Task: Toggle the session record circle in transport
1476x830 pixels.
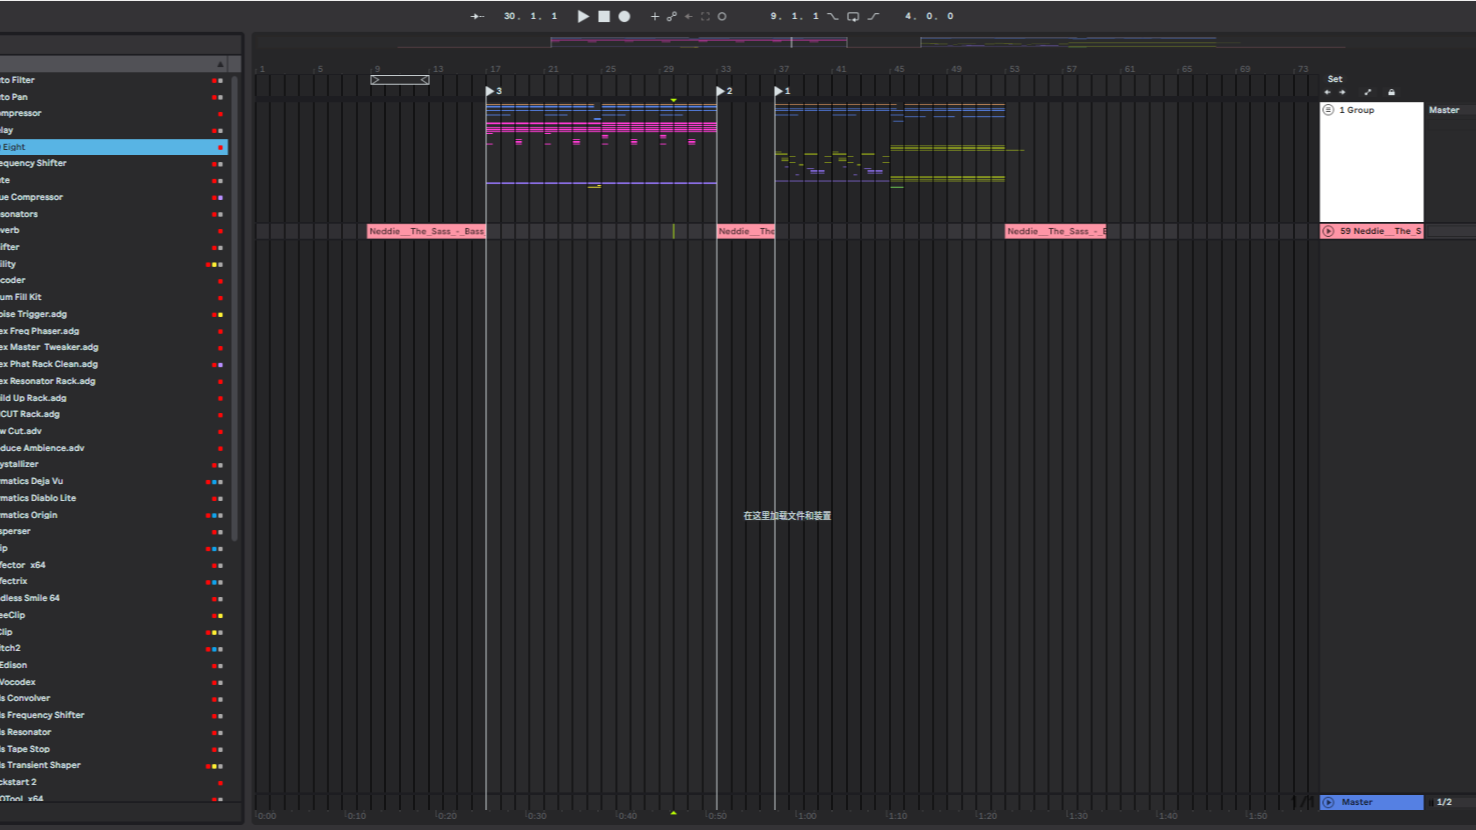Action: point(721,16)
